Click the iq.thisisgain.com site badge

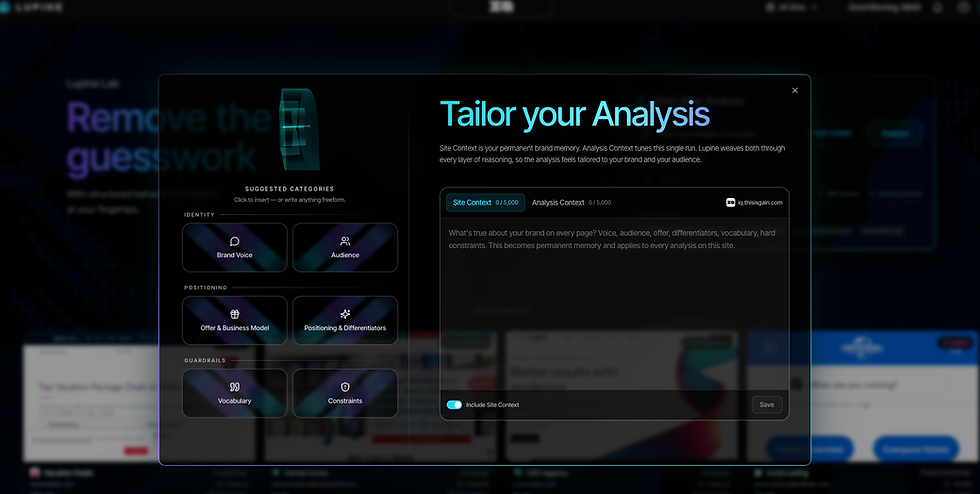pos(754,203)
